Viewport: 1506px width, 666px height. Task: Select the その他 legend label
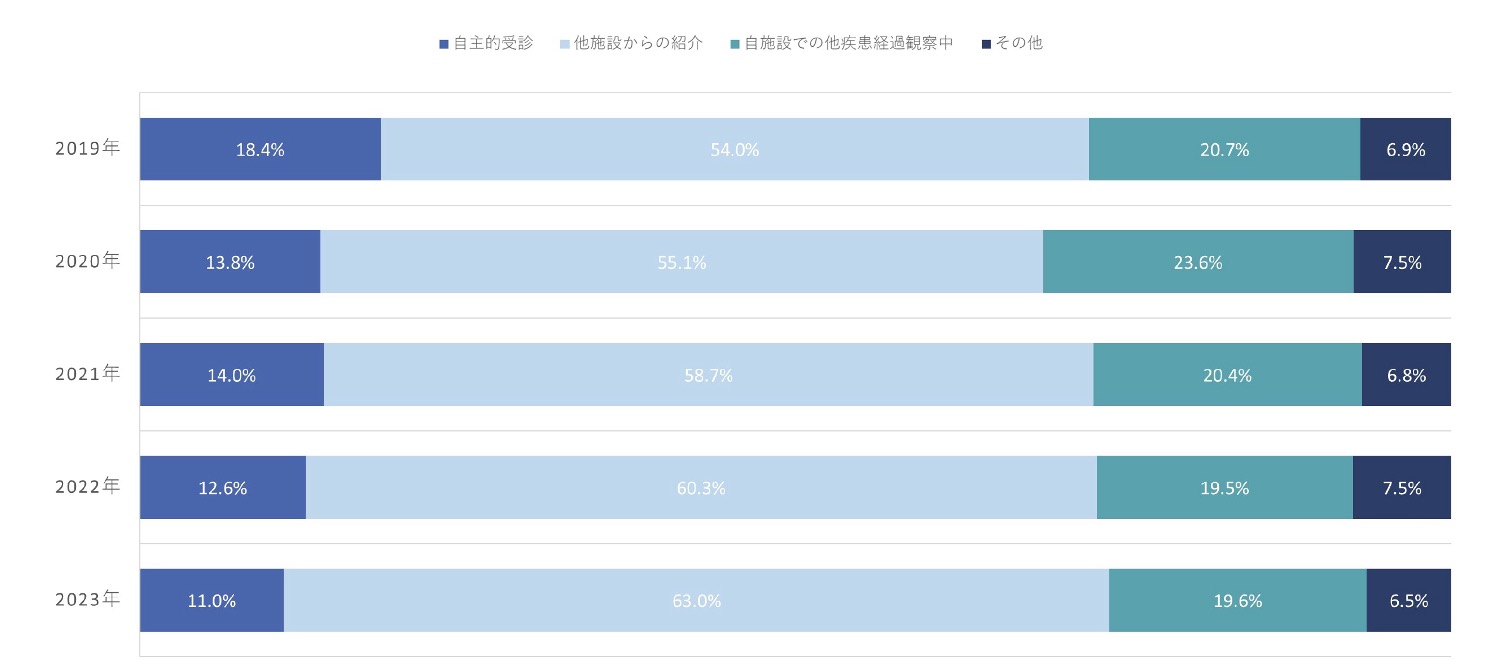pyautogui.click(x=1019, y=43)
